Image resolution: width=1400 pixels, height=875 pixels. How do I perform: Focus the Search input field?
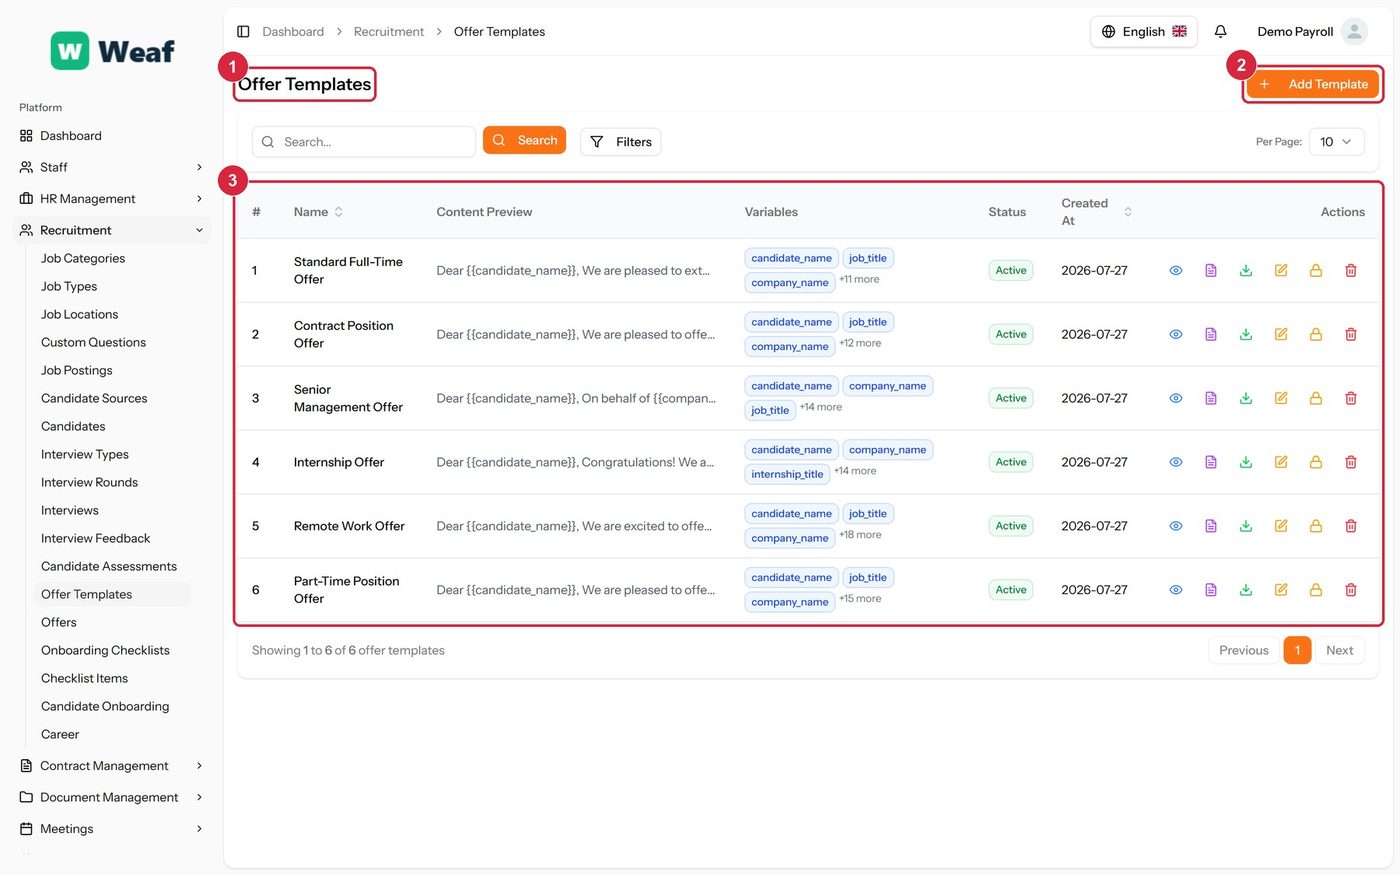364,142
